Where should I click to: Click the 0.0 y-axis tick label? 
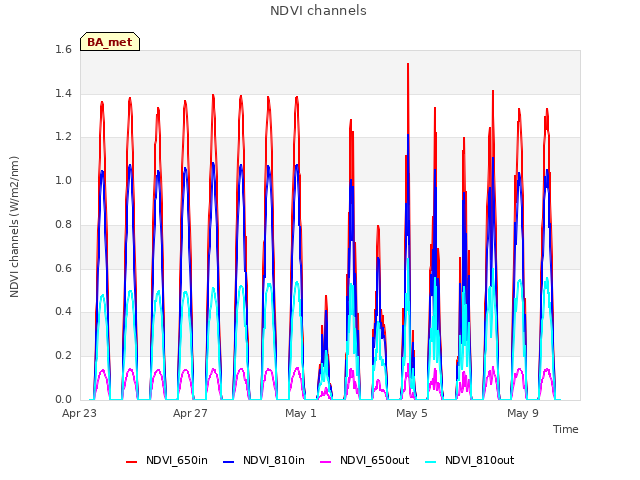tap(63, 399)
